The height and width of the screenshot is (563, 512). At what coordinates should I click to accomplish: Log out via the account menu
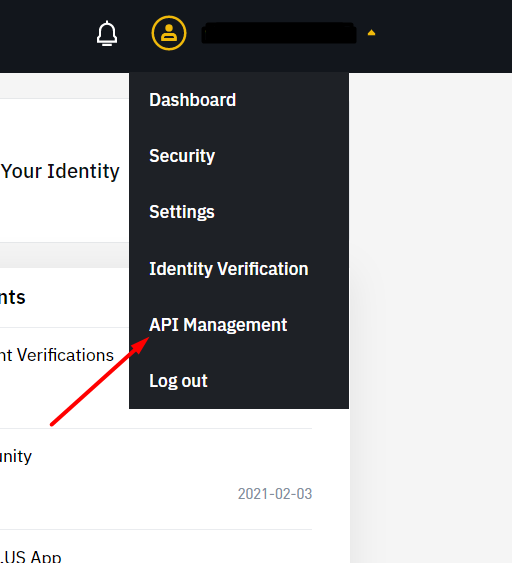pos(178,381)
